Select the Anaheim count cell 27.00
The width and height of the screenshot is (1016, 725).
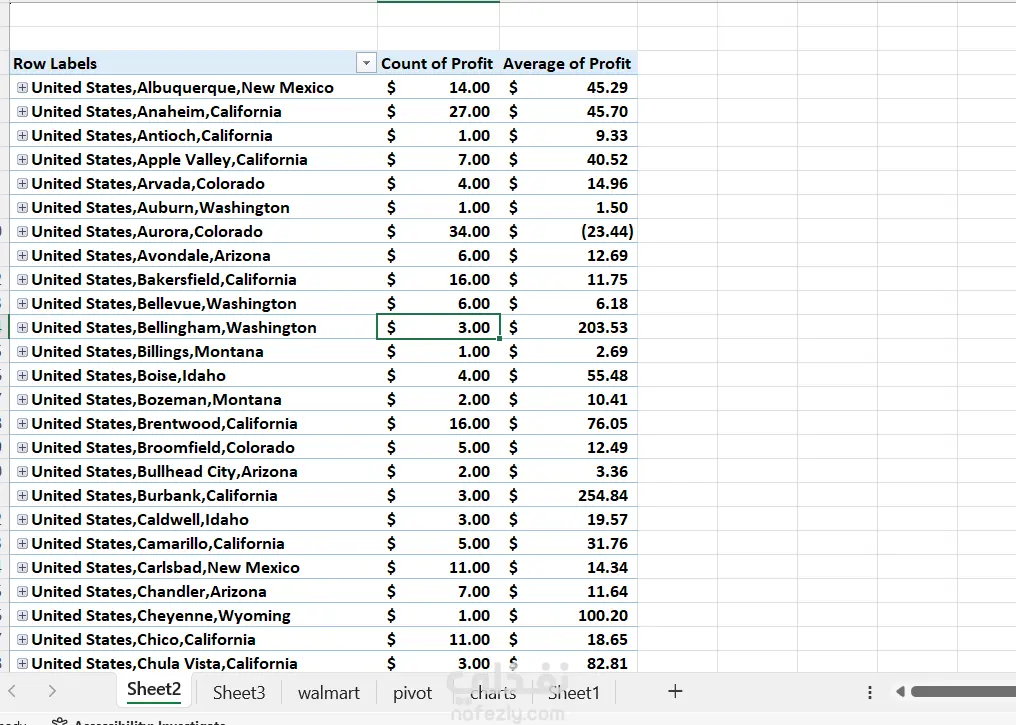tap(439, 111)
